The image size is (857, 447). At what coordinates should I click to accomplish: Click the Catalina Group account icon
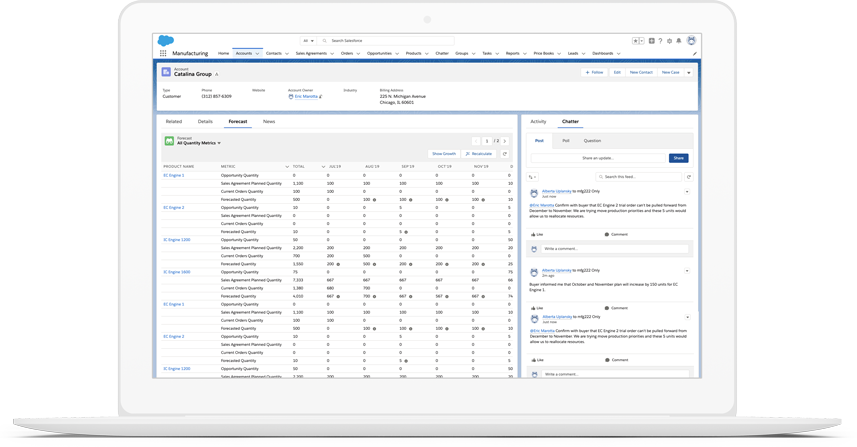tap(166, 72)
